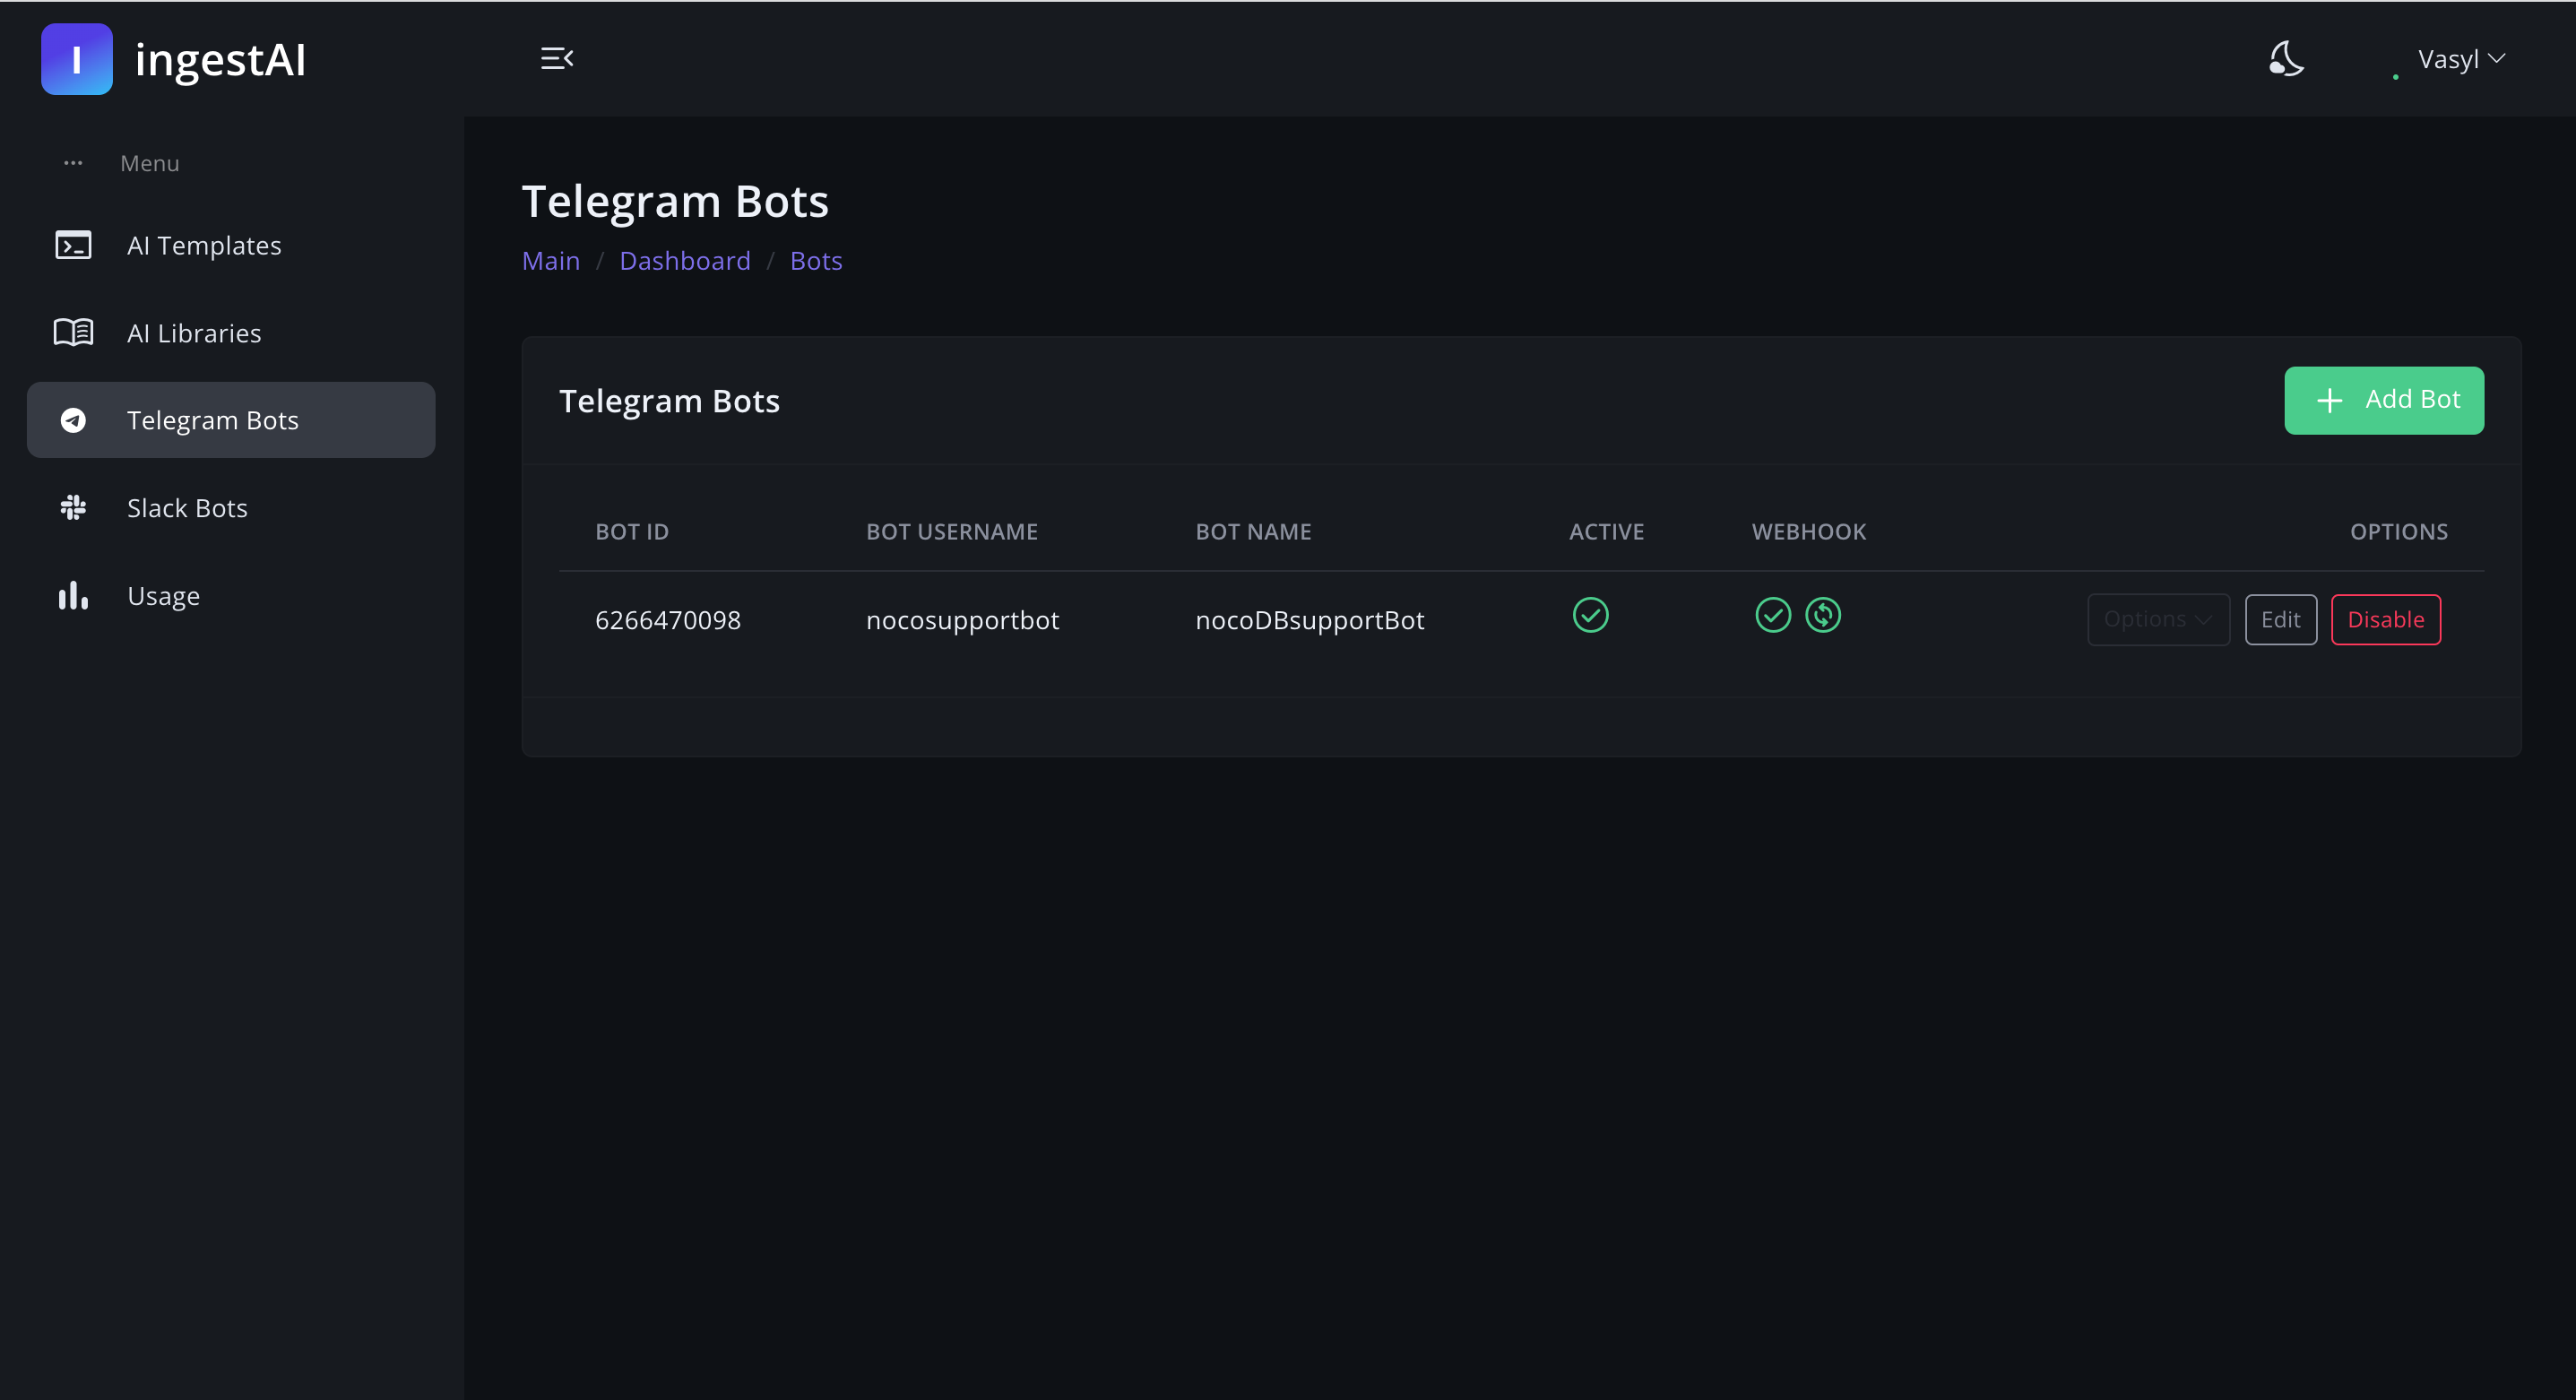Click the ingestAI brand name

(220, 60)
